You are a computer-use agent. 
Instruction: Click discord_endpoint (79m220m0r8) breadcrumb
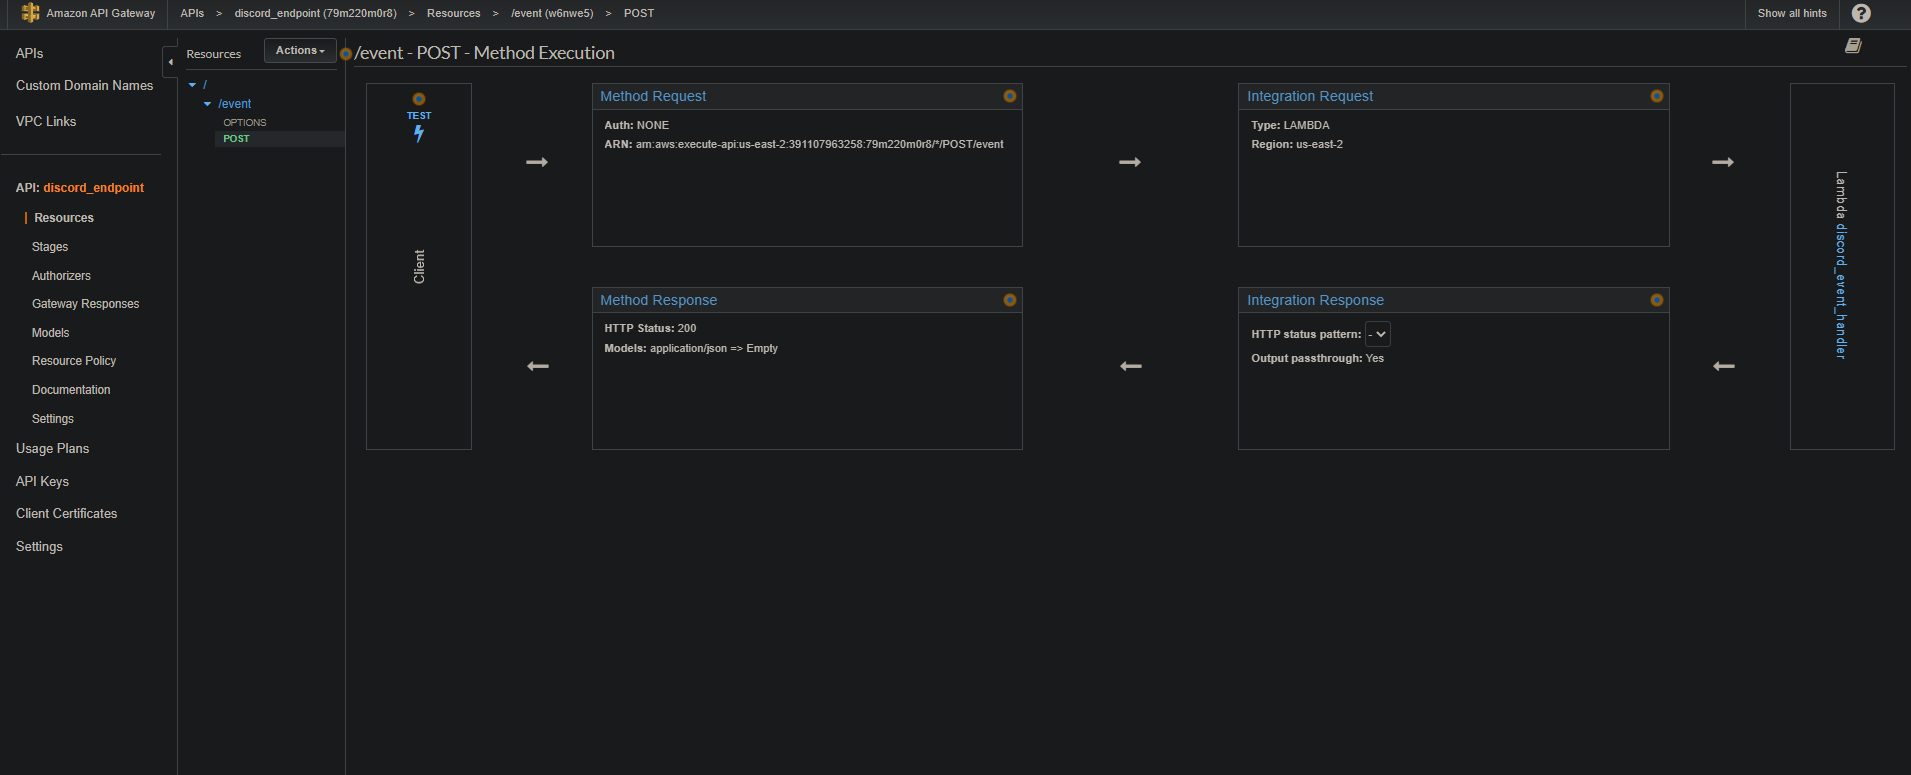(x=316, y=13)
